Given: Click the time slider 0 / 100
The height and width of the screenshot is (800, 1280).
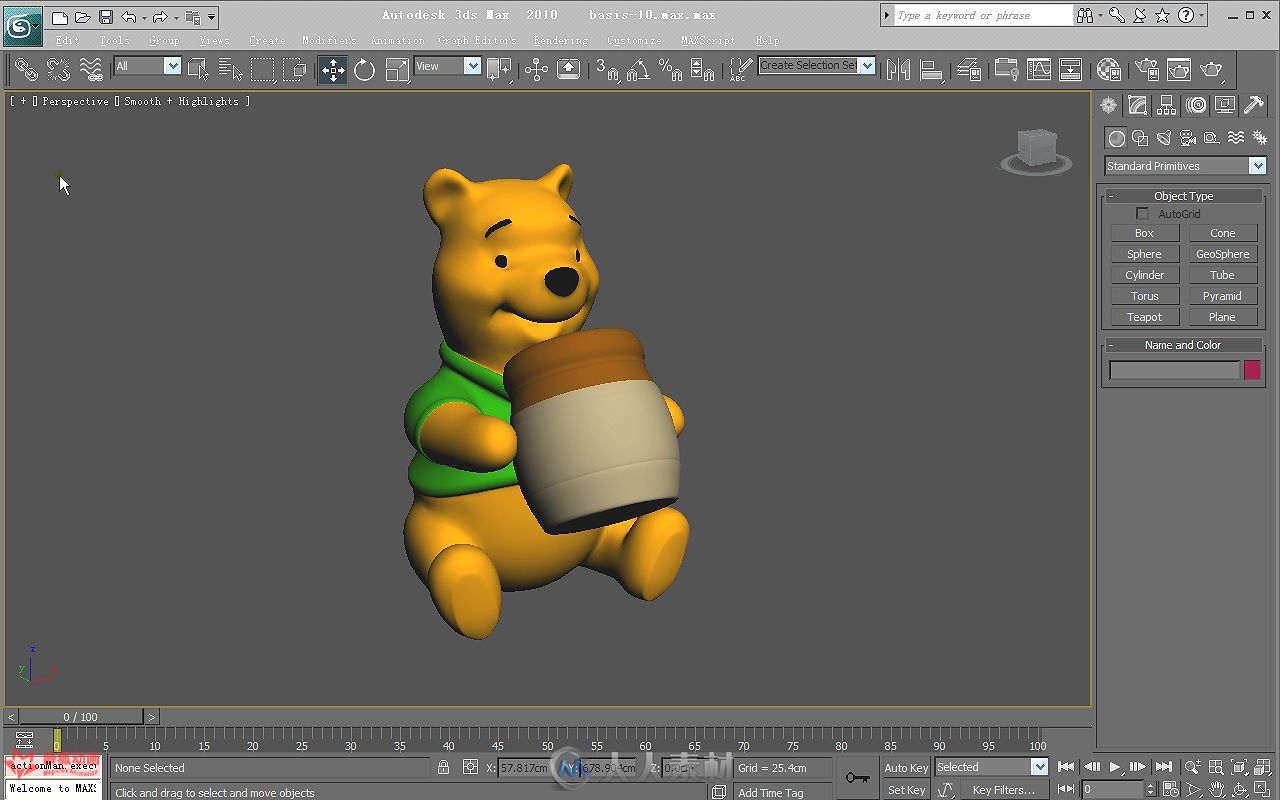Looking at the screenshot, I should pyautogui.click(x=81, y=717).
